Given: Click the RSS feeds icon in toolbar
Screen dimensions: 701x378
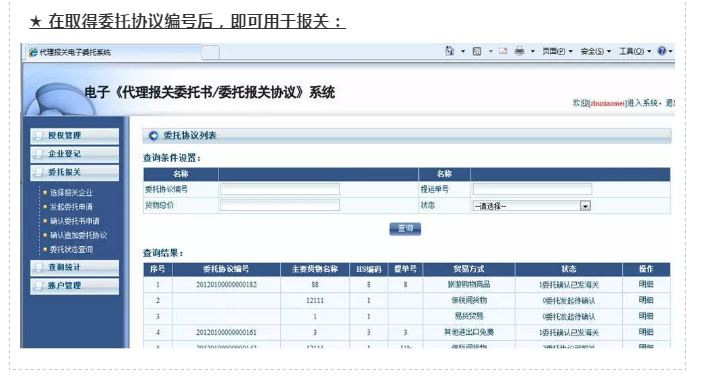Looking at the screenshot, I should click(477, 51).
